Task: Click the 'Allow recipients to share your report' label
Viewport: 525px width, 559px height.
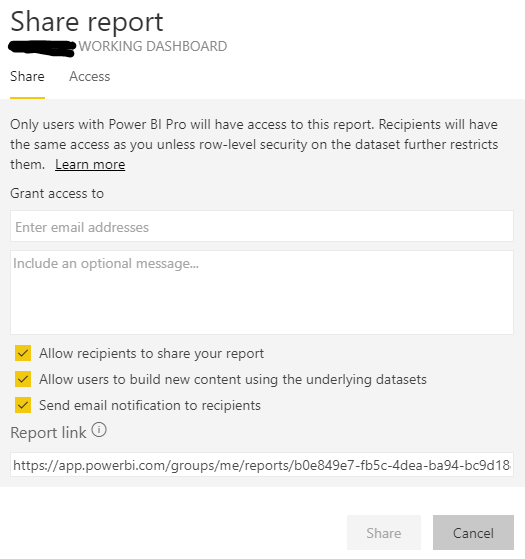Action: (151, 353)
